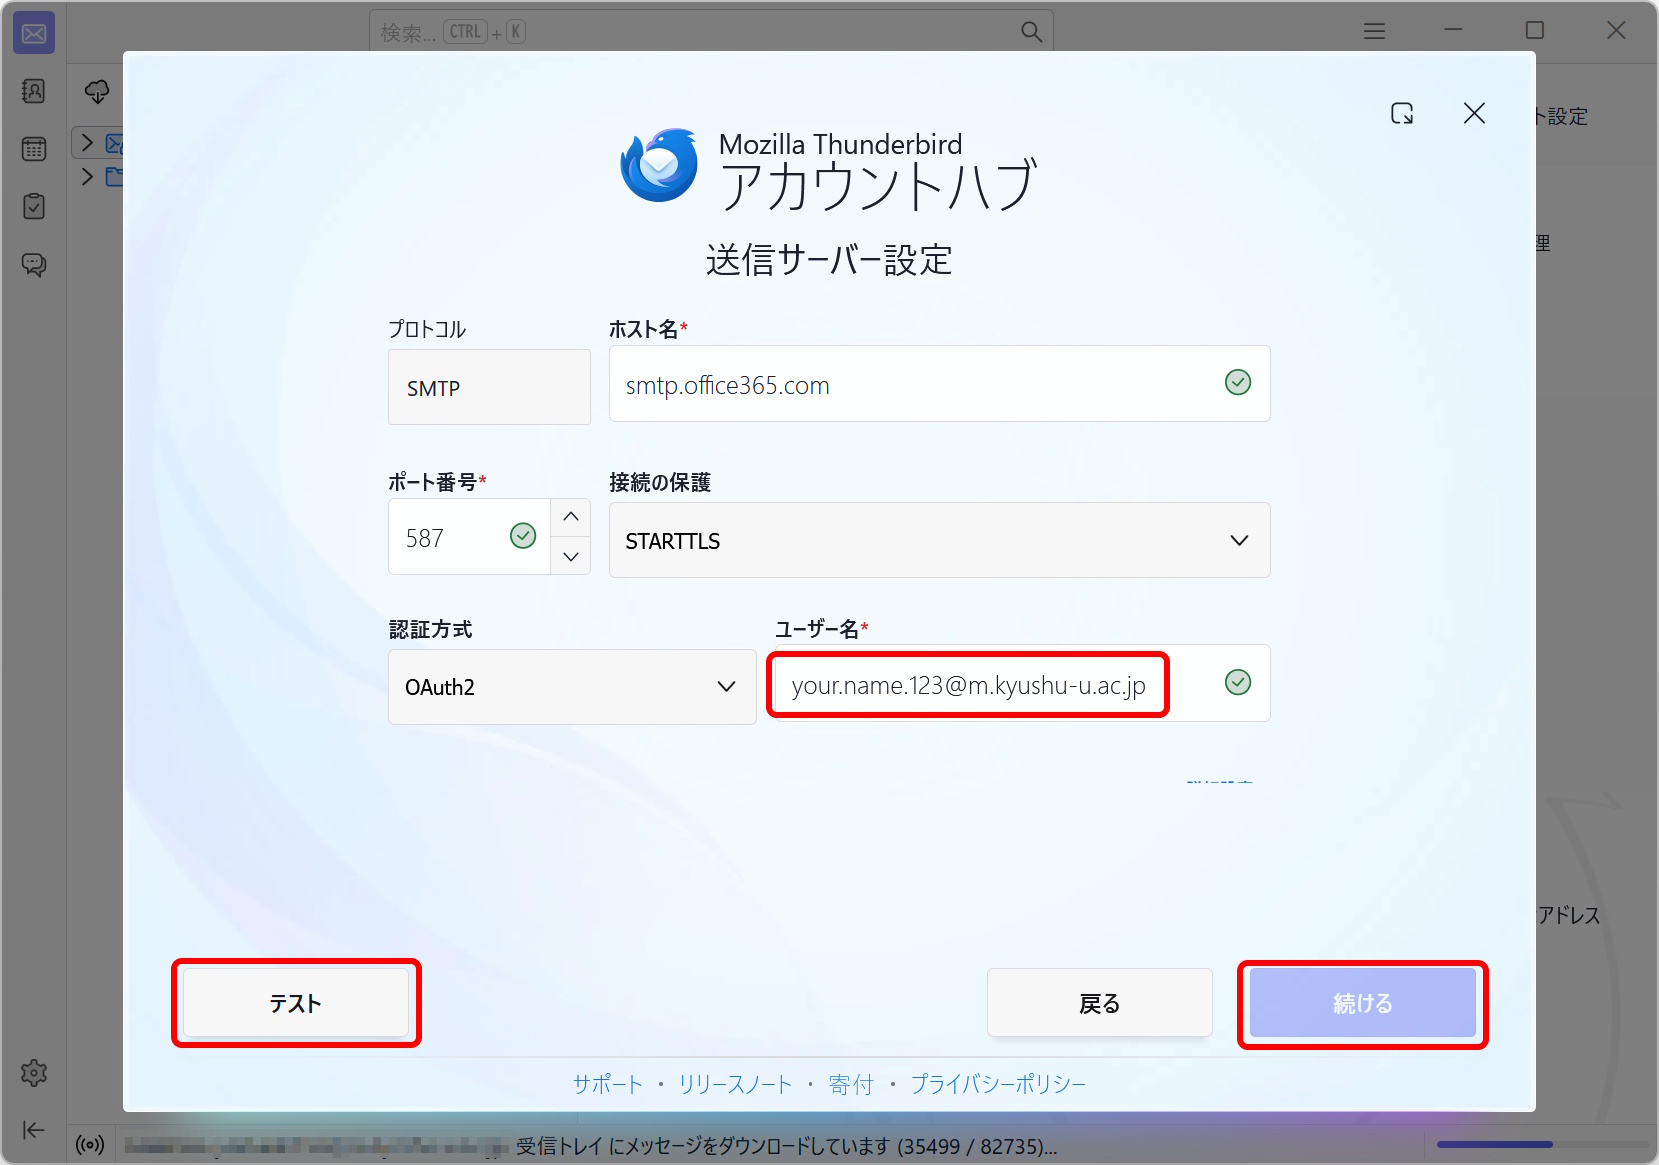Click the inbox download status message
This screenshot has height=1165, width=1659.
pyautogui.click(x=786, y=1146)
